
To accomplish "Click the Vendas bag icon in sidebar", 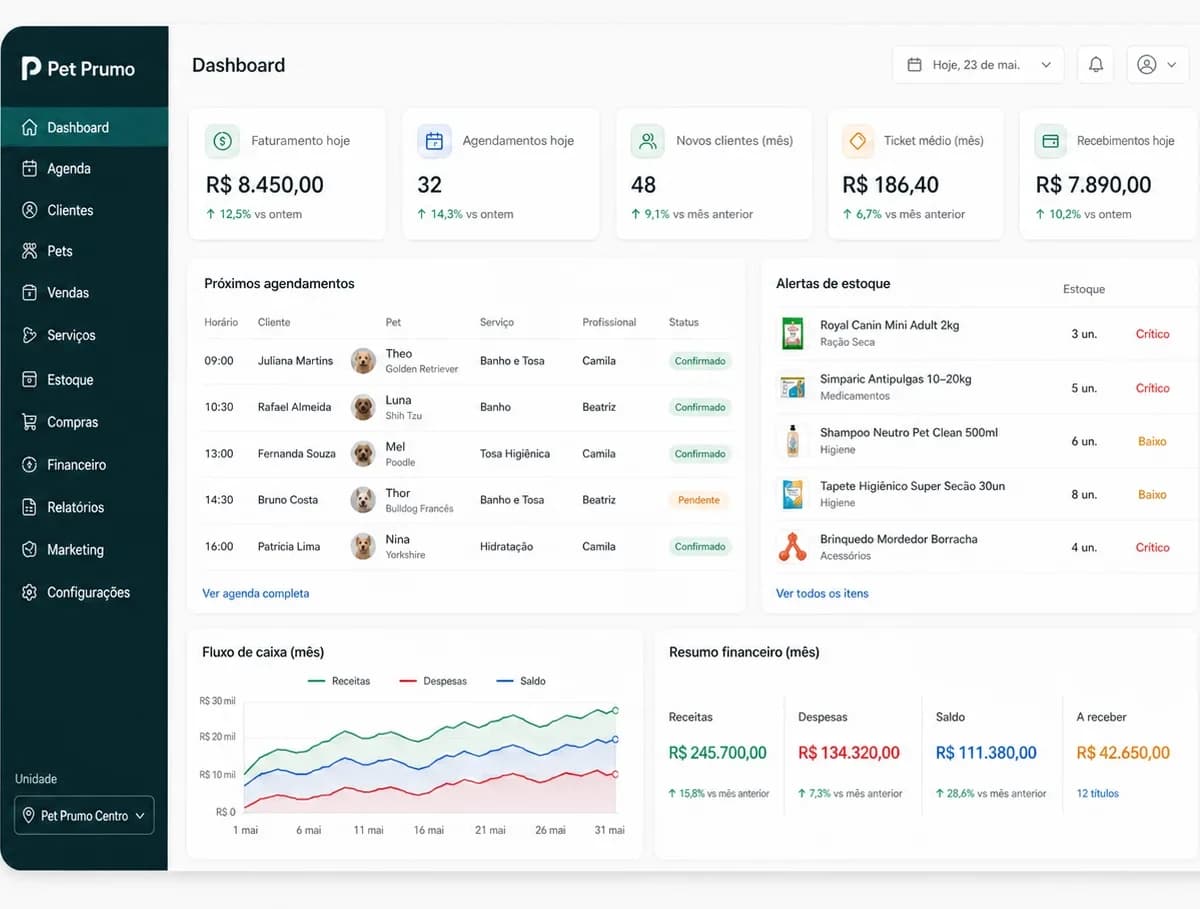I will click(30, 293).
